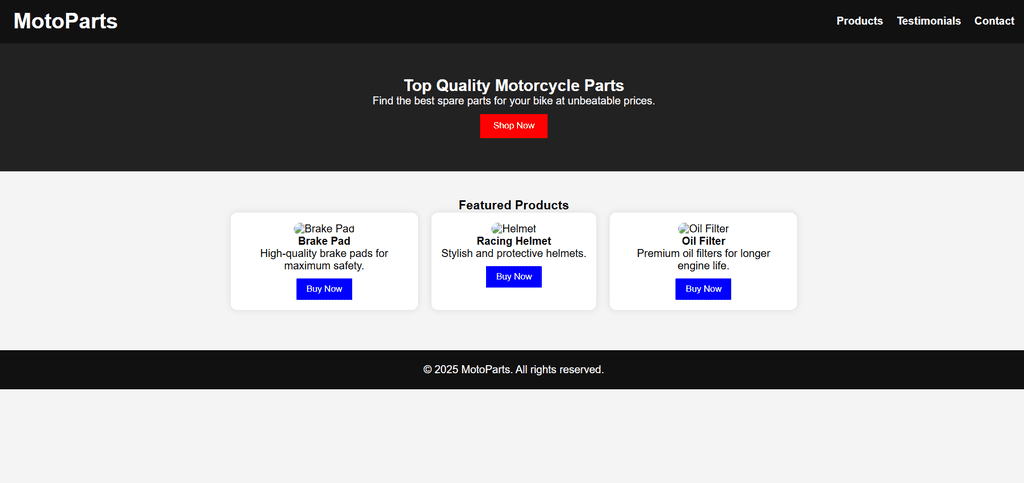Buy the Racing Helmet now
This screenshot has height=483, width=1024.
coord(513,277)
